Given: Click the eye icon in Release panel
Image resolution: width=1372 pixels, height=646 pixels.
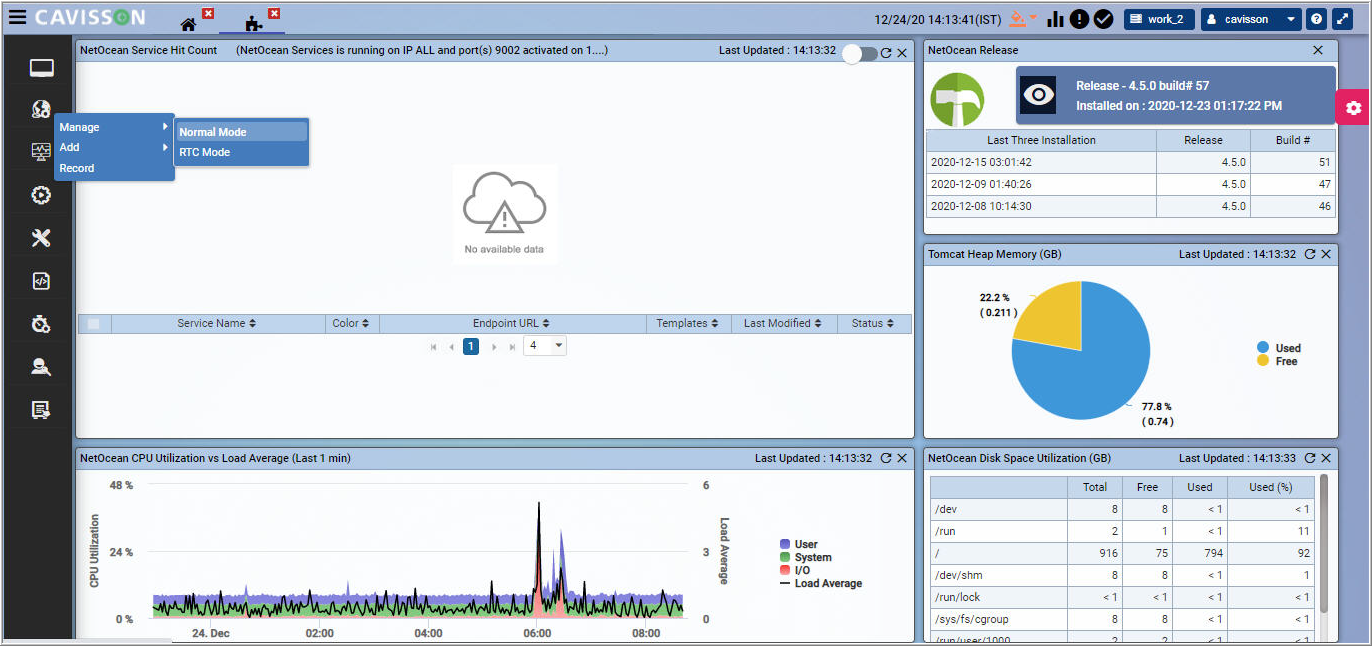Looking at the screenshot, I should click(1040, 95).
